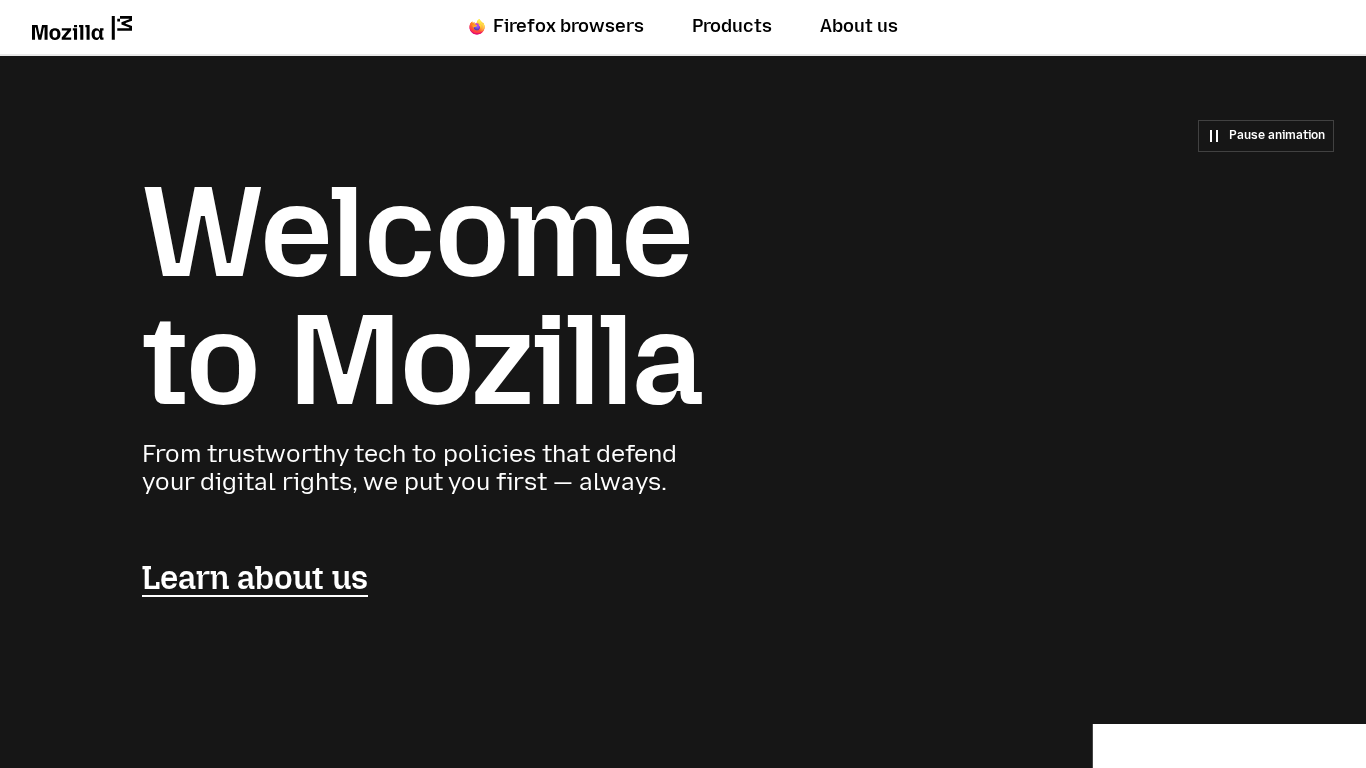The width and height of the screenshot is (1366, 768).
Task: Expand the Firefox browsers menu
Action: pos(568,27)
